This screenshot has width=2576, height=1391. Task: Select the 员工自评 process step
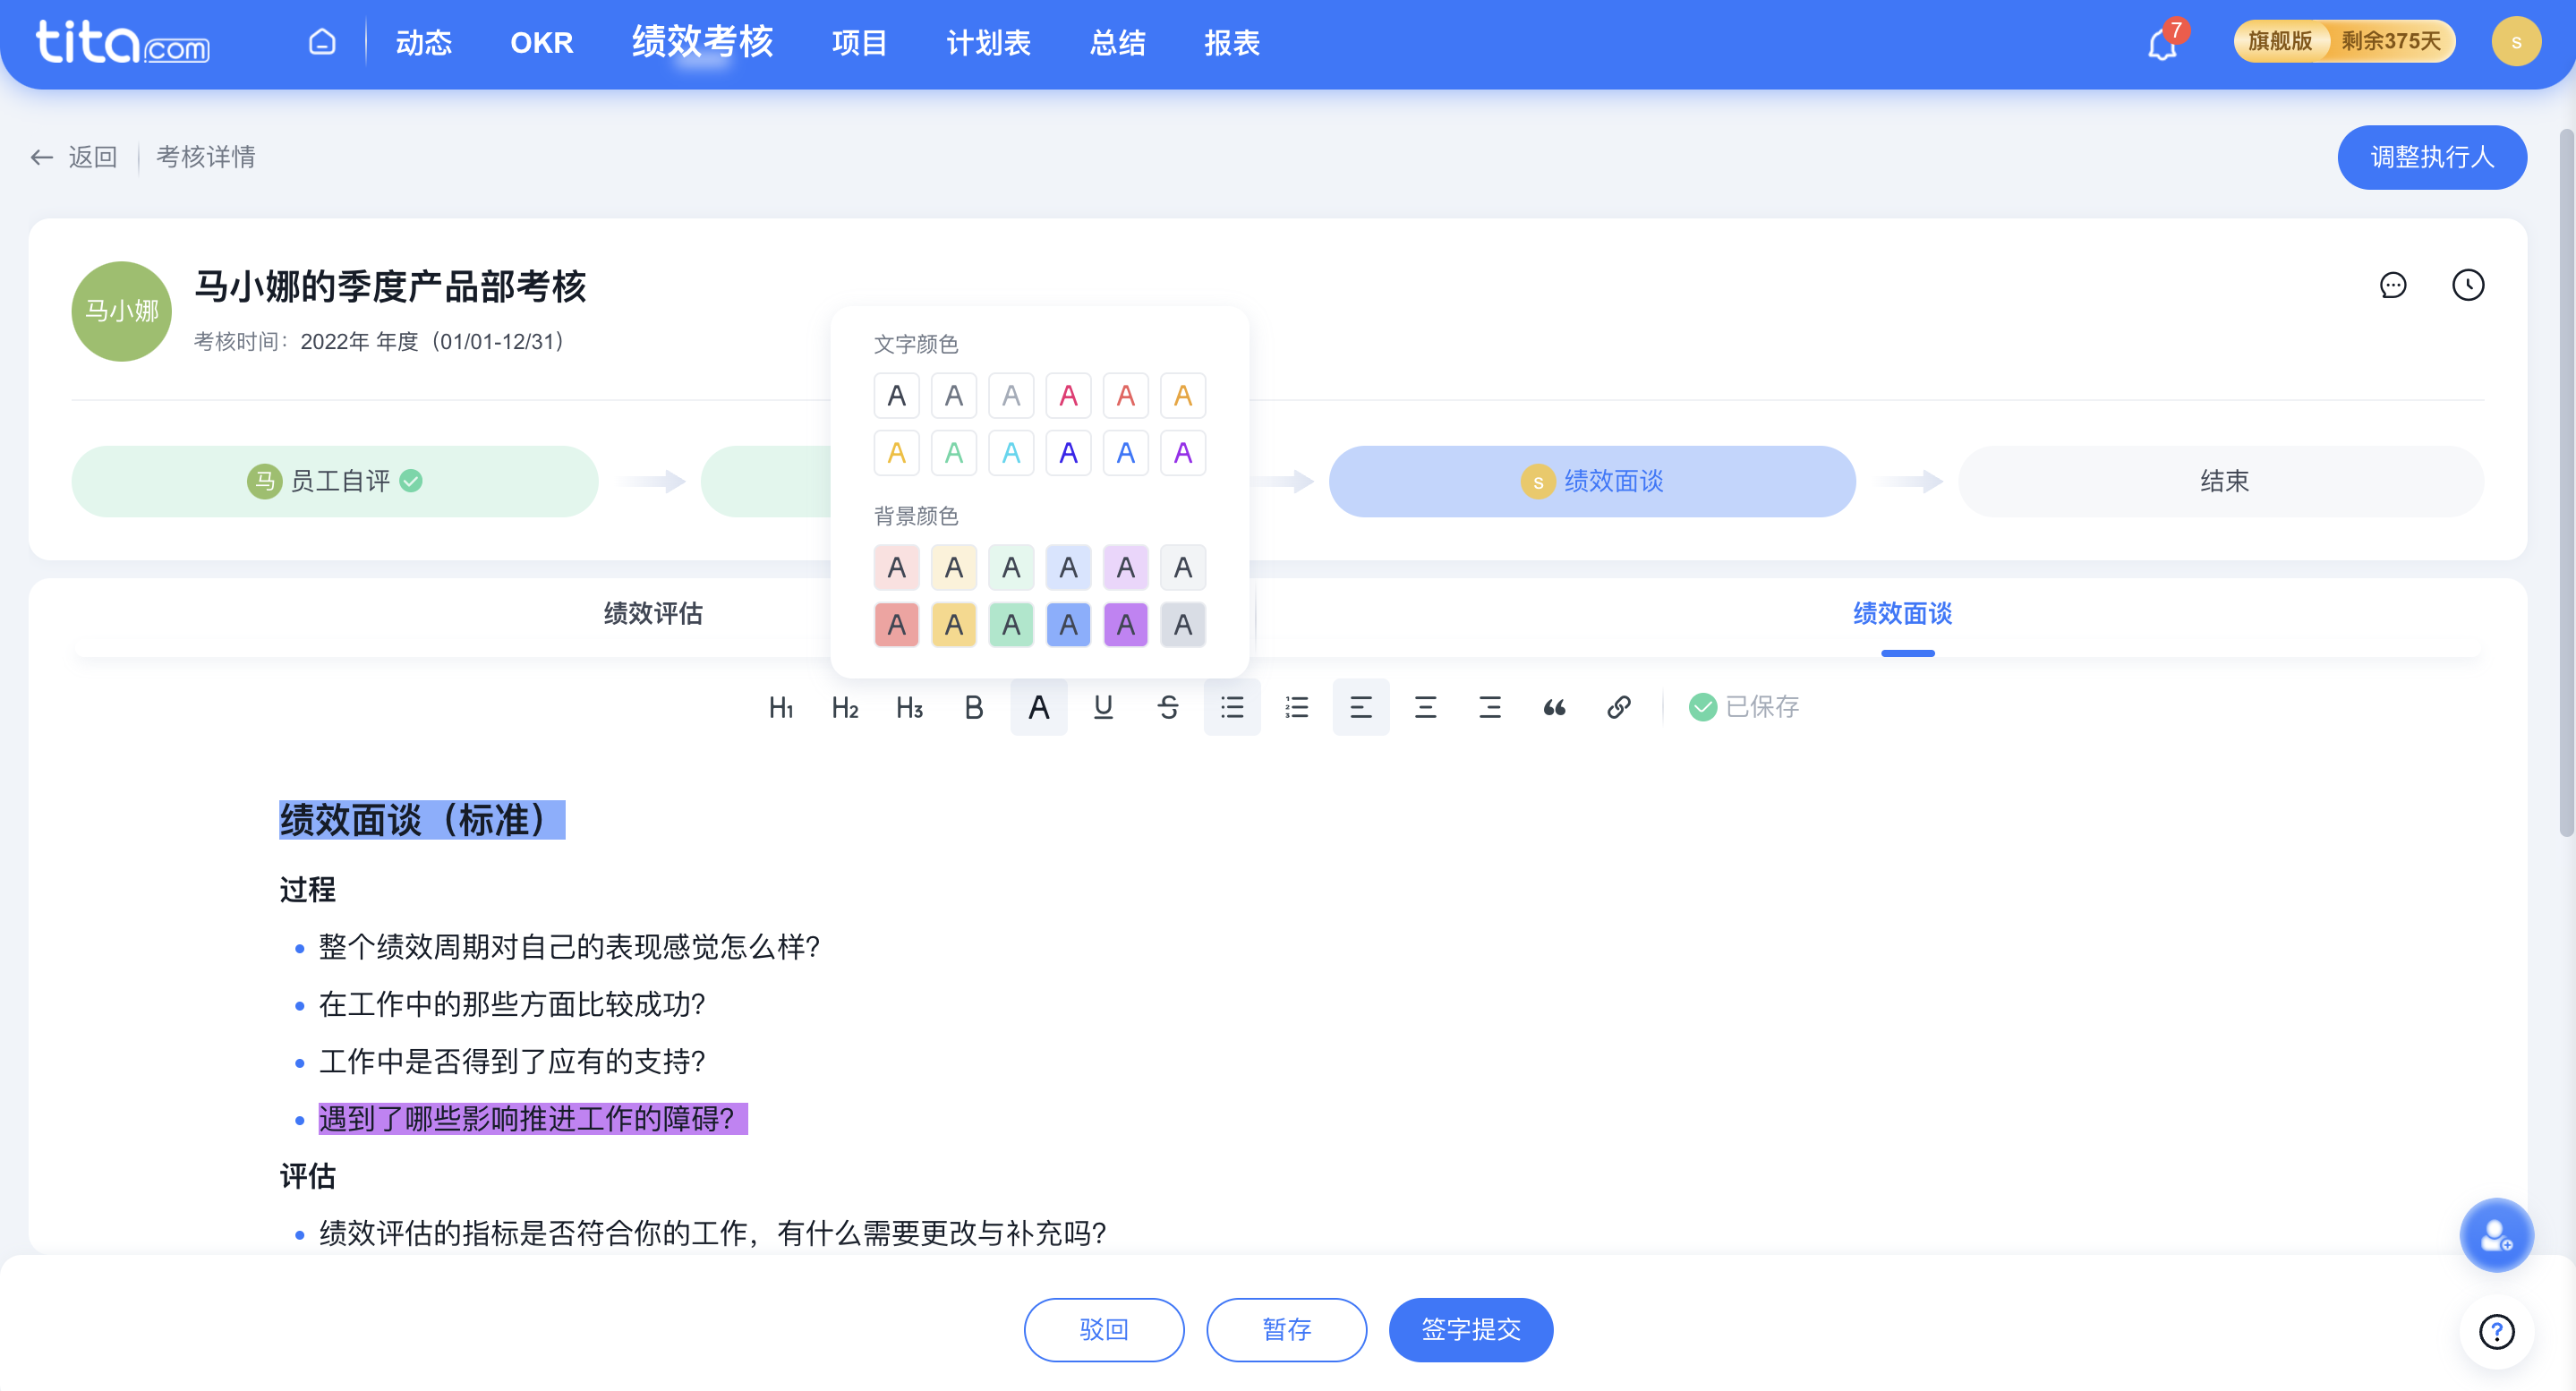pos(335,481)
